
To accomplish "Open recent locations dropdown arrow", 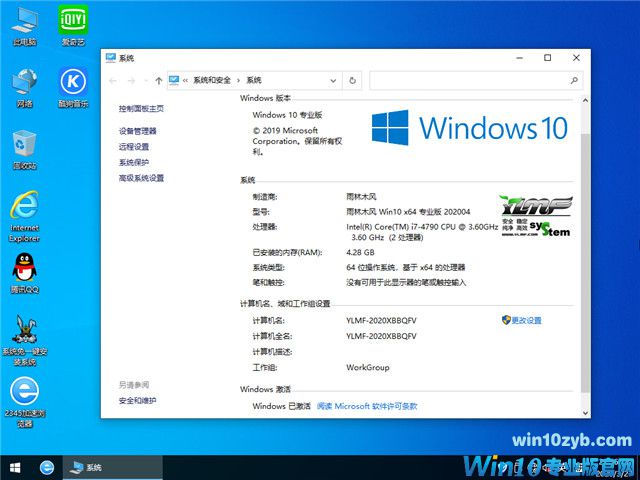I will [x=146, y=81].
